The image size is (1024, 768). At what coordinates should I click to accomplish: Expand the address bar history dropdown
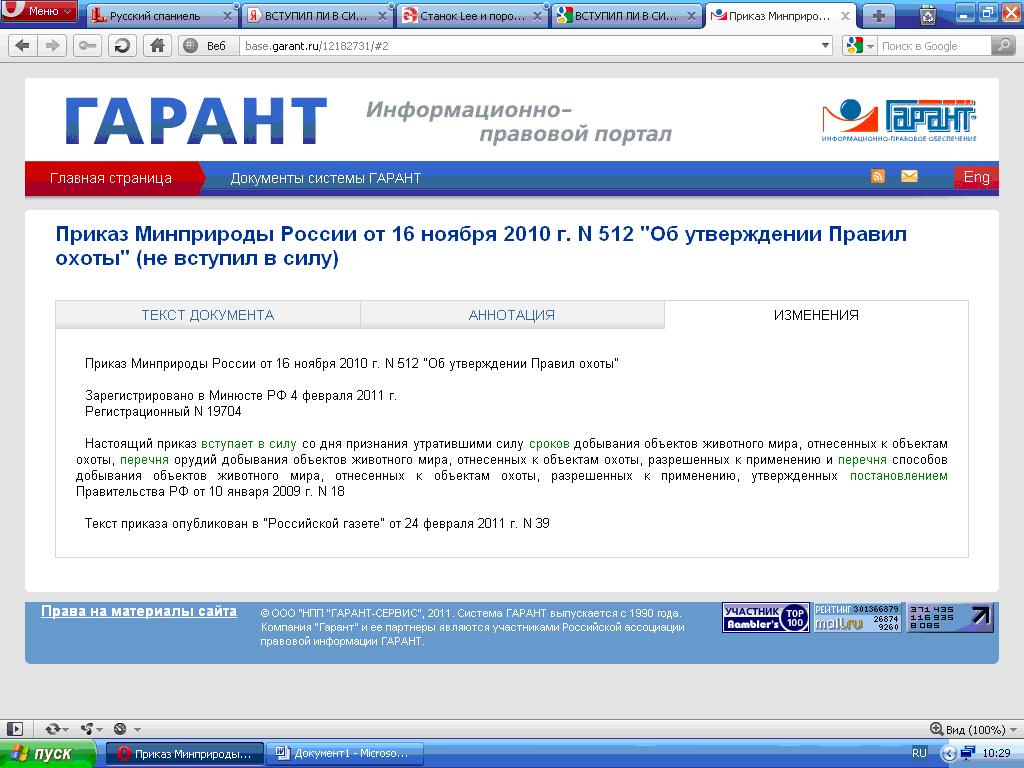[x=825, y=46]
